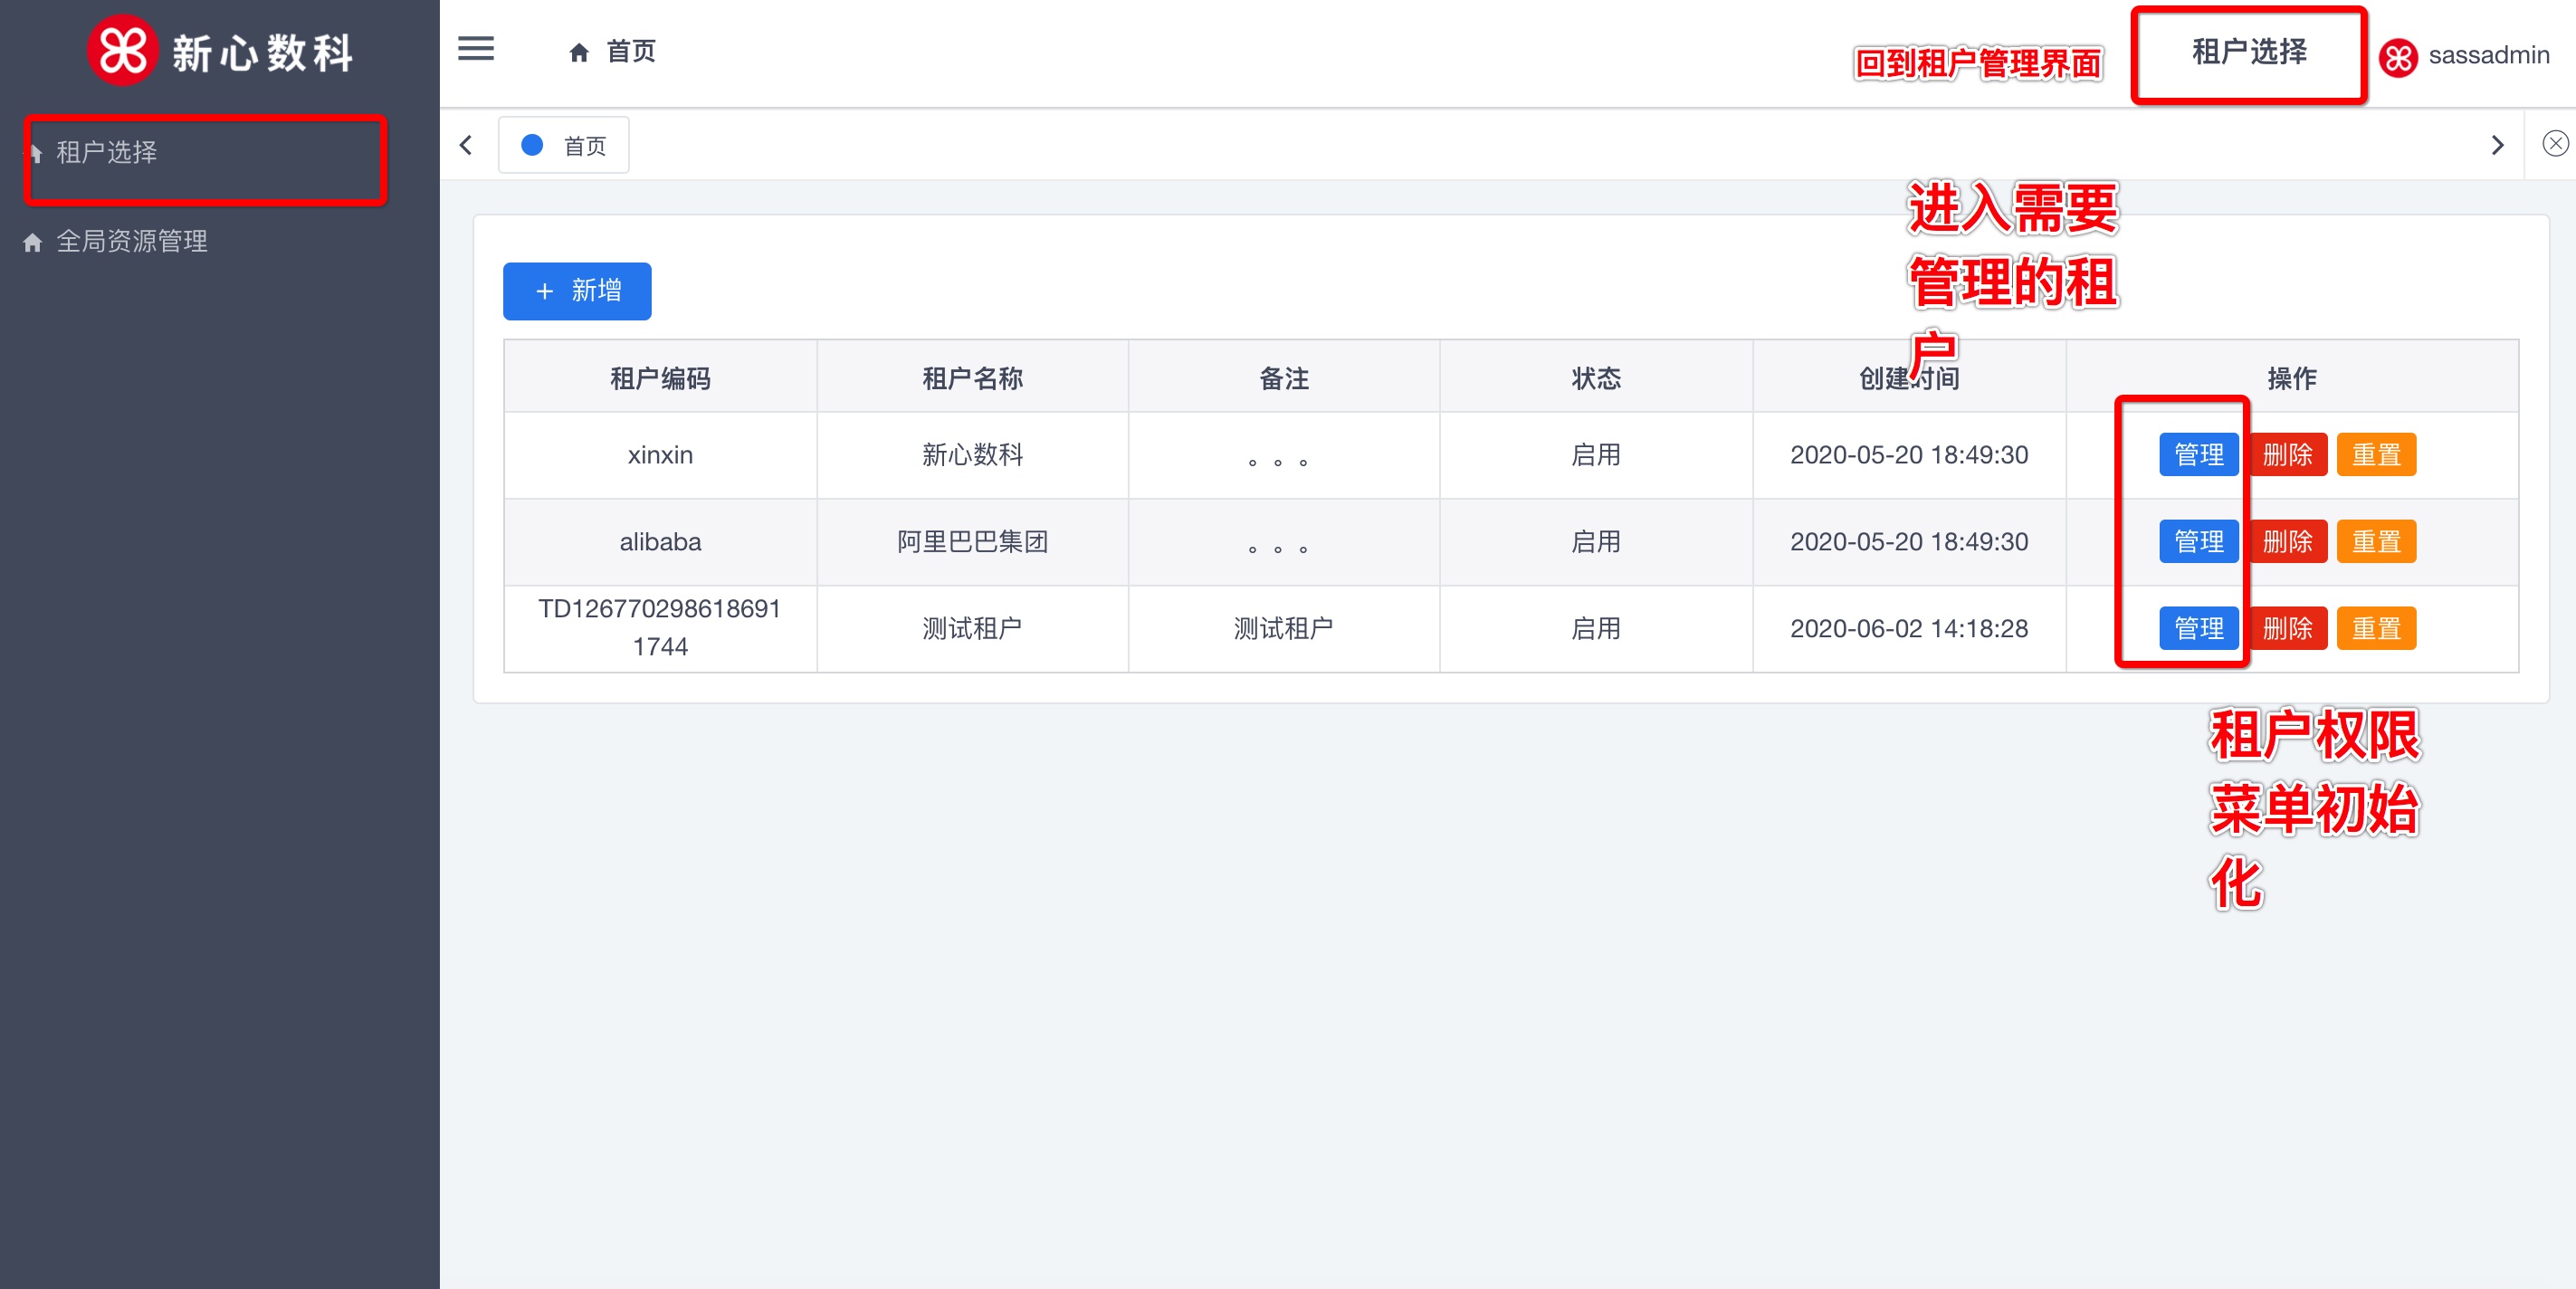Close all tabs with circled X icon
This screenshot has width=2576, height=1289.
click(x=2555, y=144)
